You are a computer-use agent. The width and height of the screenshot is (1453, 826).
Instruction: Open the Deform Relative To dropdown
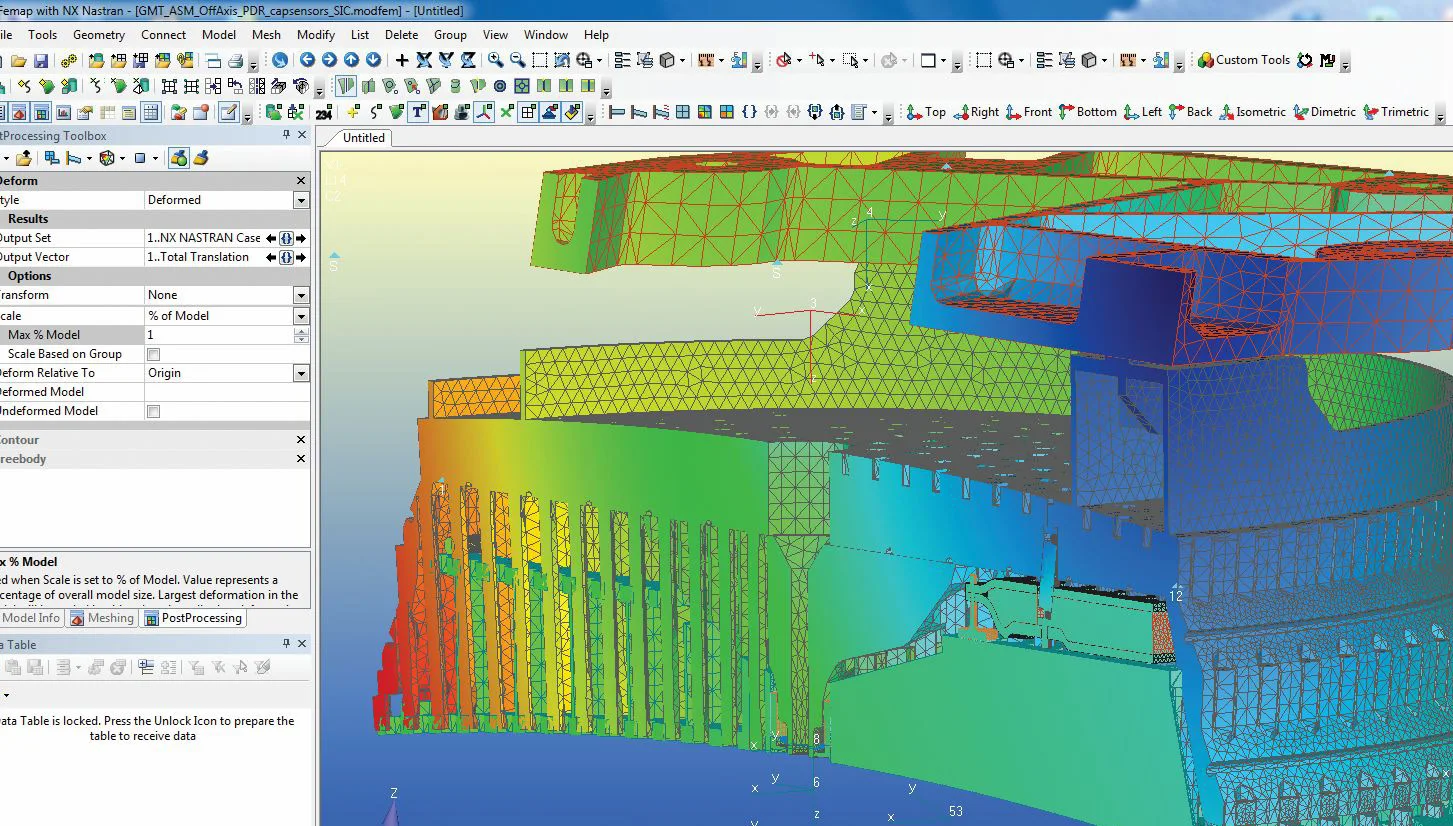point(301,373)
